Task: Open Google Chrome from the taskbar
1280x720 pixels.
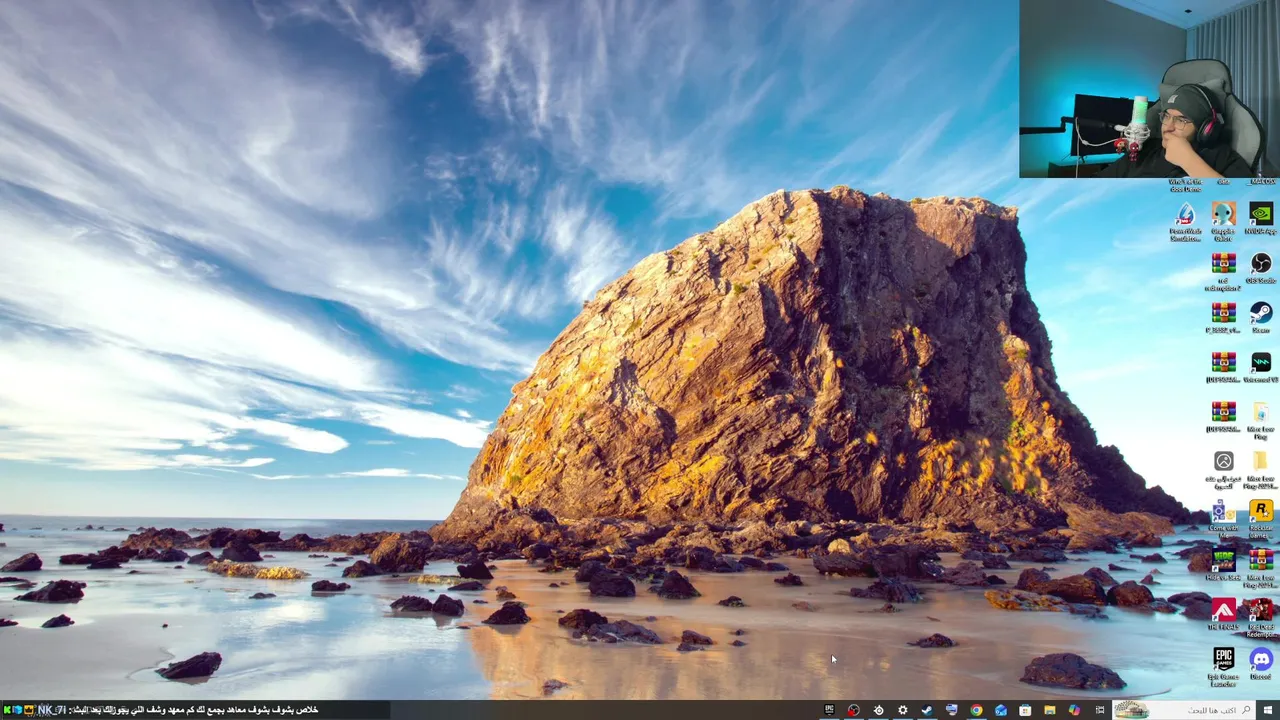Action: pos(976,710)
